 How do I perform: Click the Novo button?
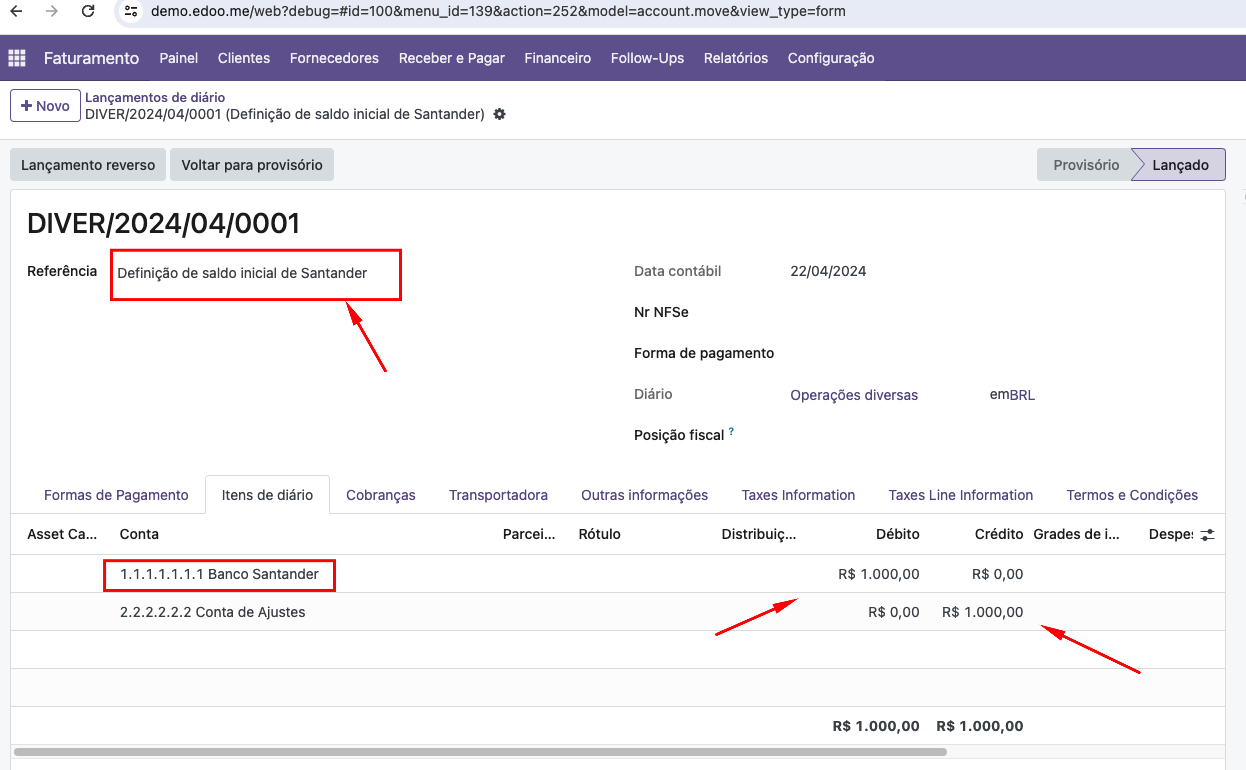click(45, 105)
